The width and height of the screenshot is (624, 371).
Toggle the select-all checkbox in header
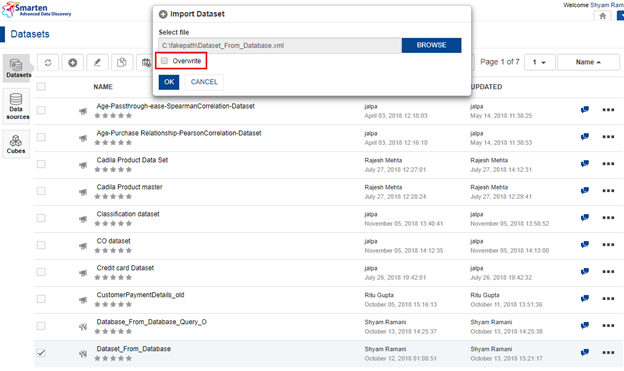[x=41, y=86]
